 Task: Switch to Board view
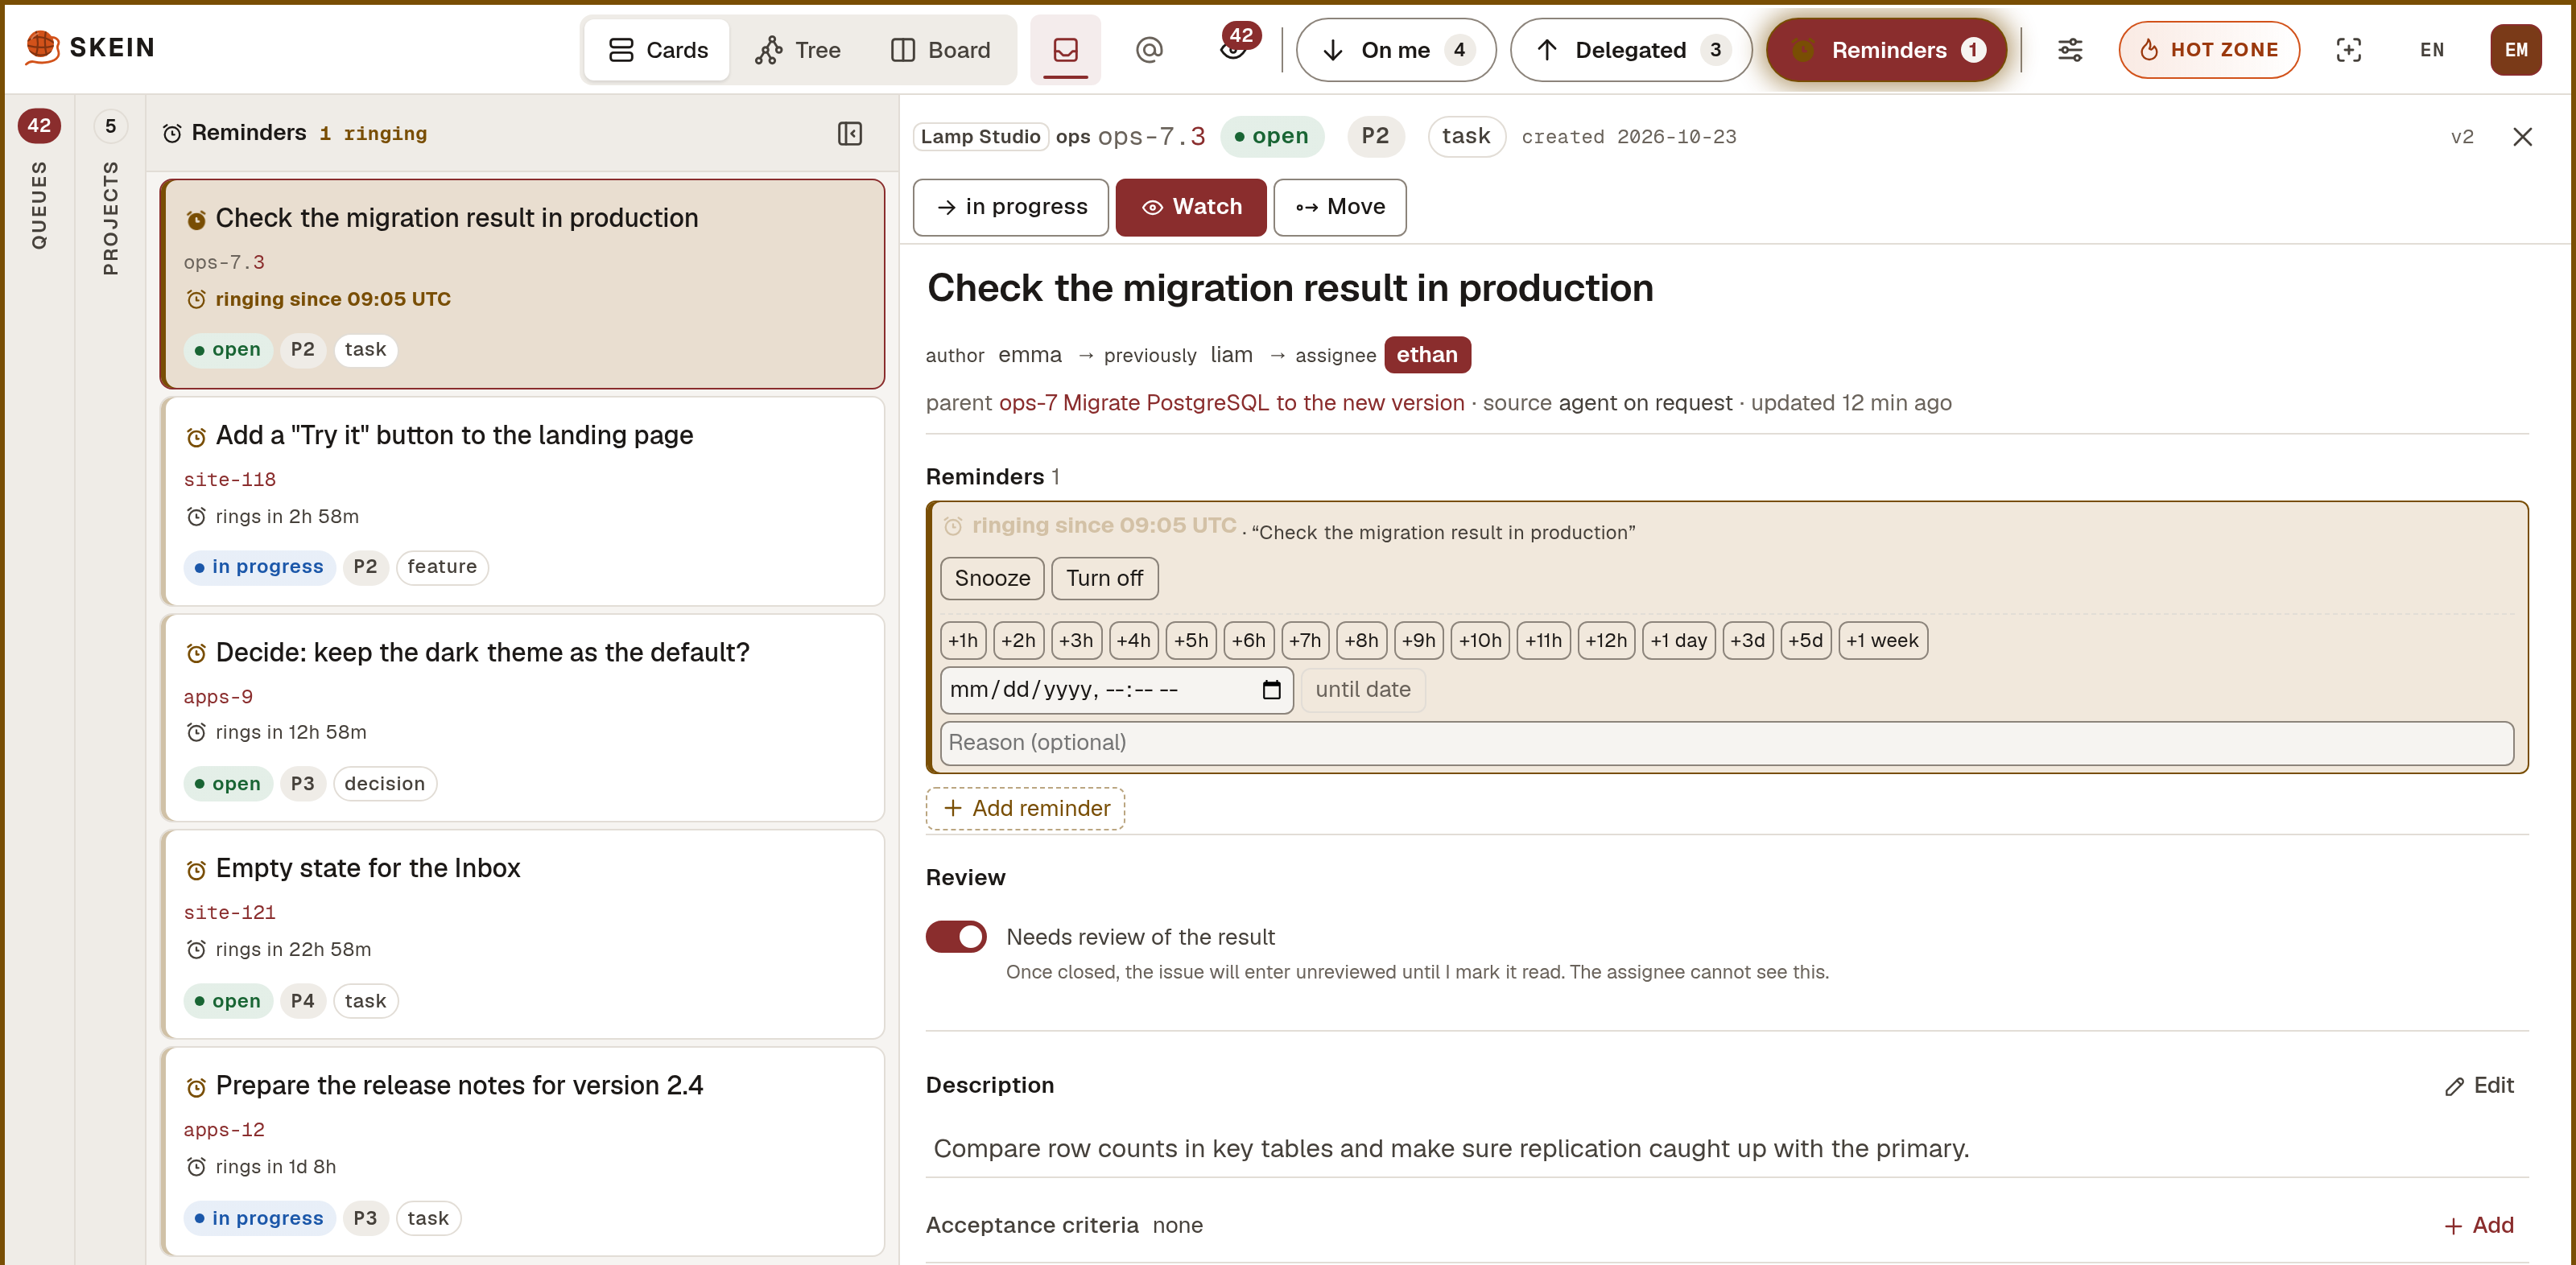pyautogui.click(x=940, y=50)
